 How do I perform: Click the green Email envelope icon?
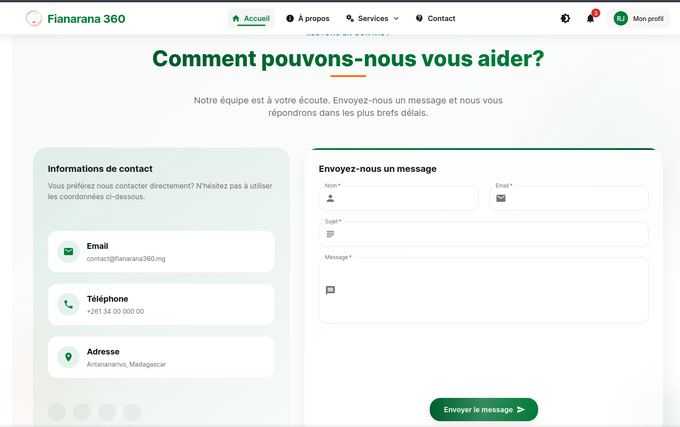pyautogui.click(x=68, y=251)
